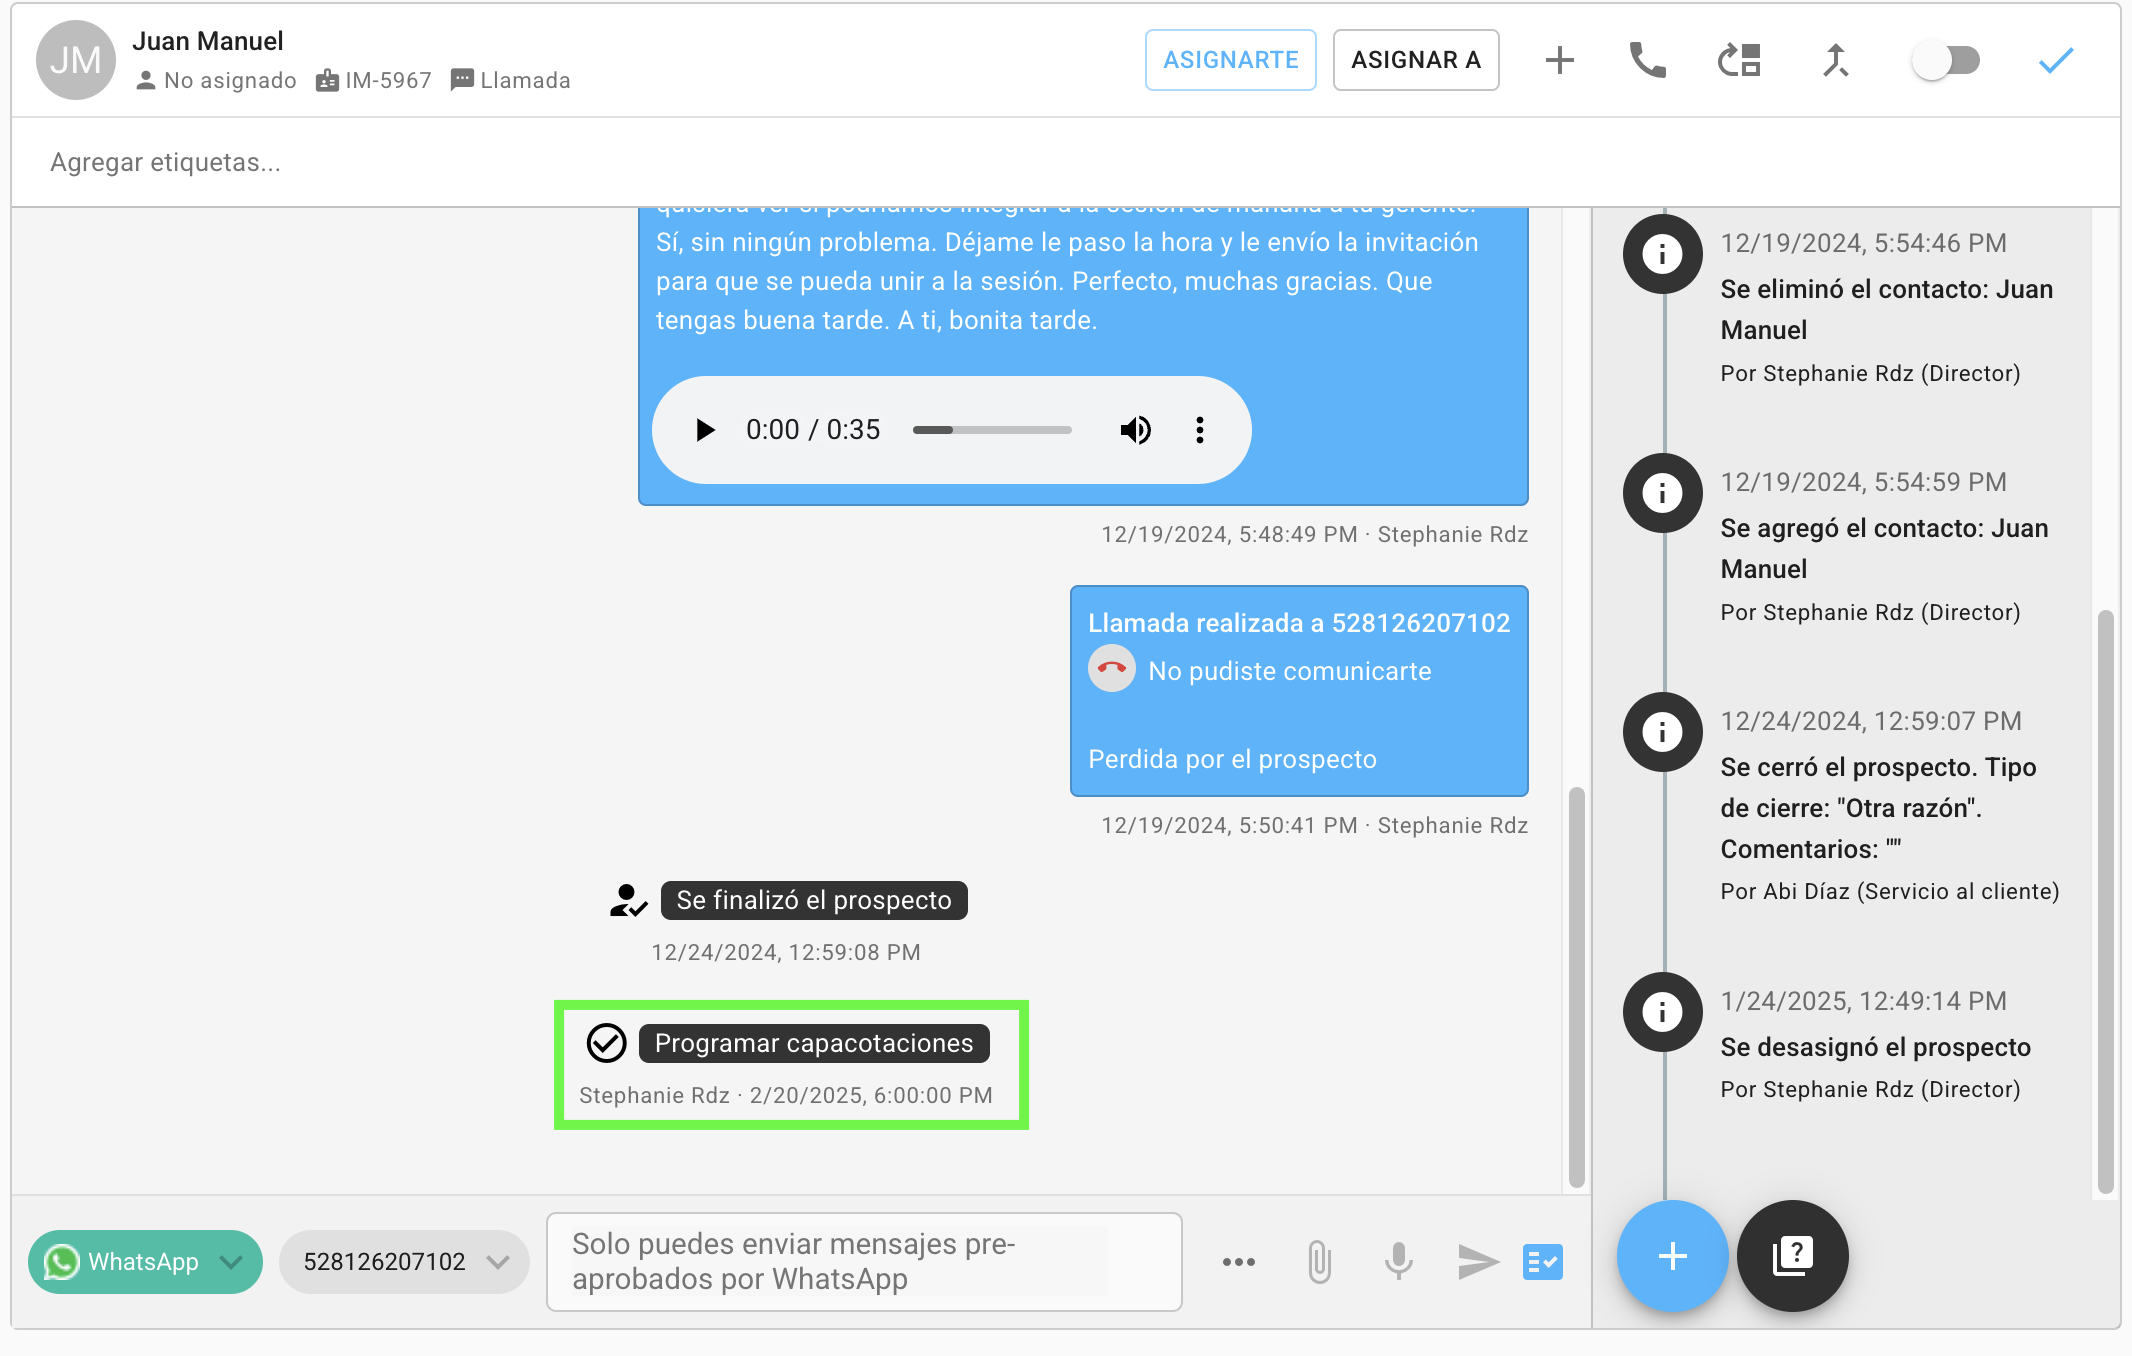2132x1356 pixels.
Task: Click the Agregar etiquetas input field
Action: coord(165,162)
